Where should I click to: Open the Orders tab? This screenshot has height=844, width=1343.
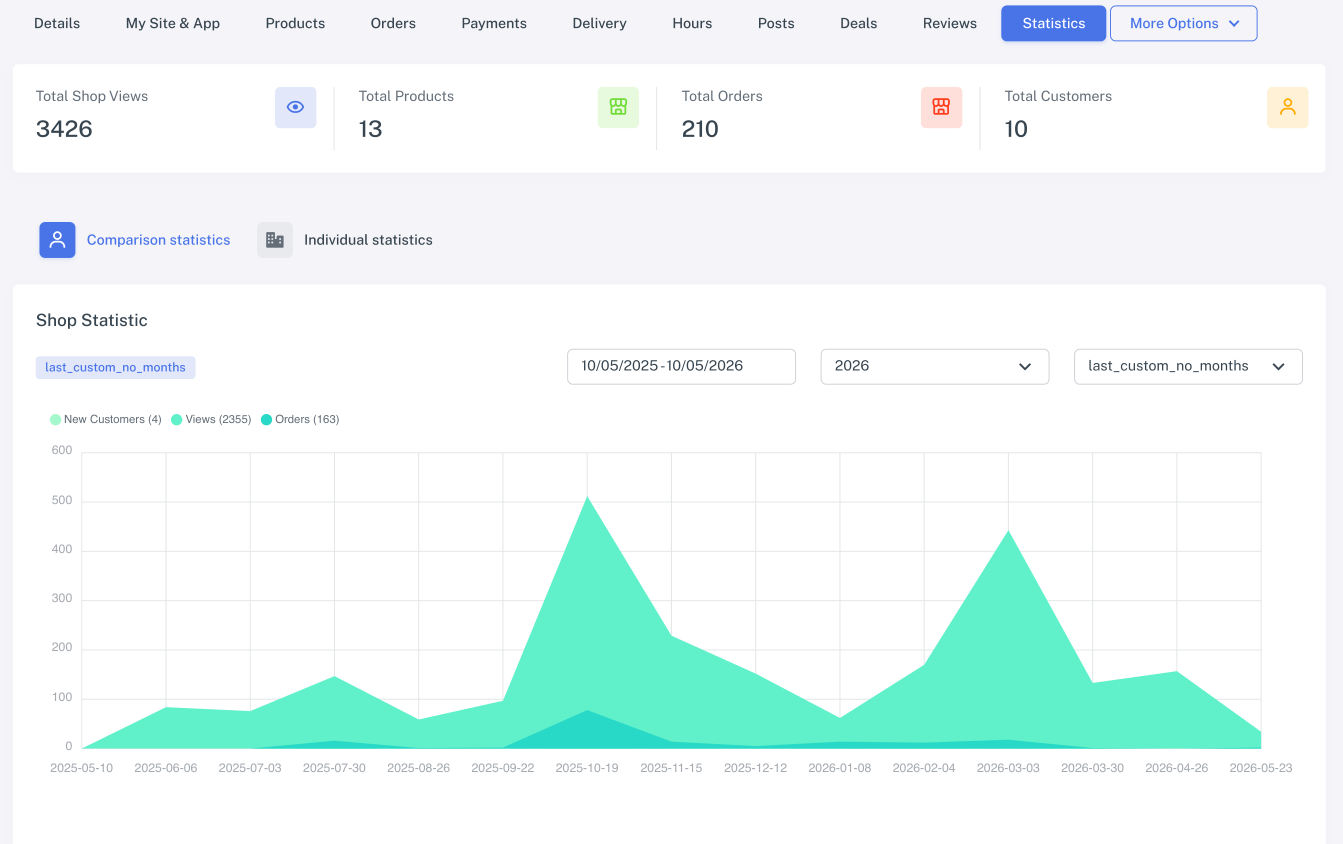(x=393, y=23)
